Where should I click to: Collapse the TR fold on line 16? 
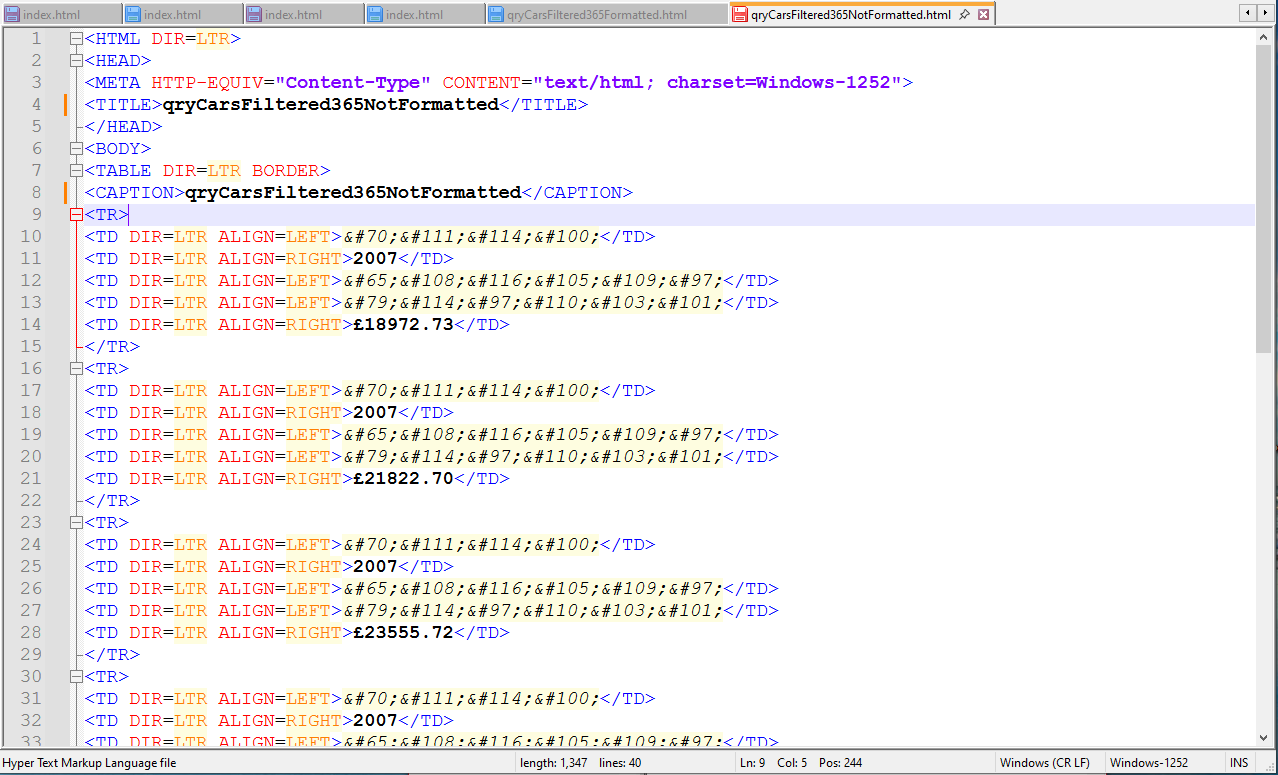click(76, 368)
